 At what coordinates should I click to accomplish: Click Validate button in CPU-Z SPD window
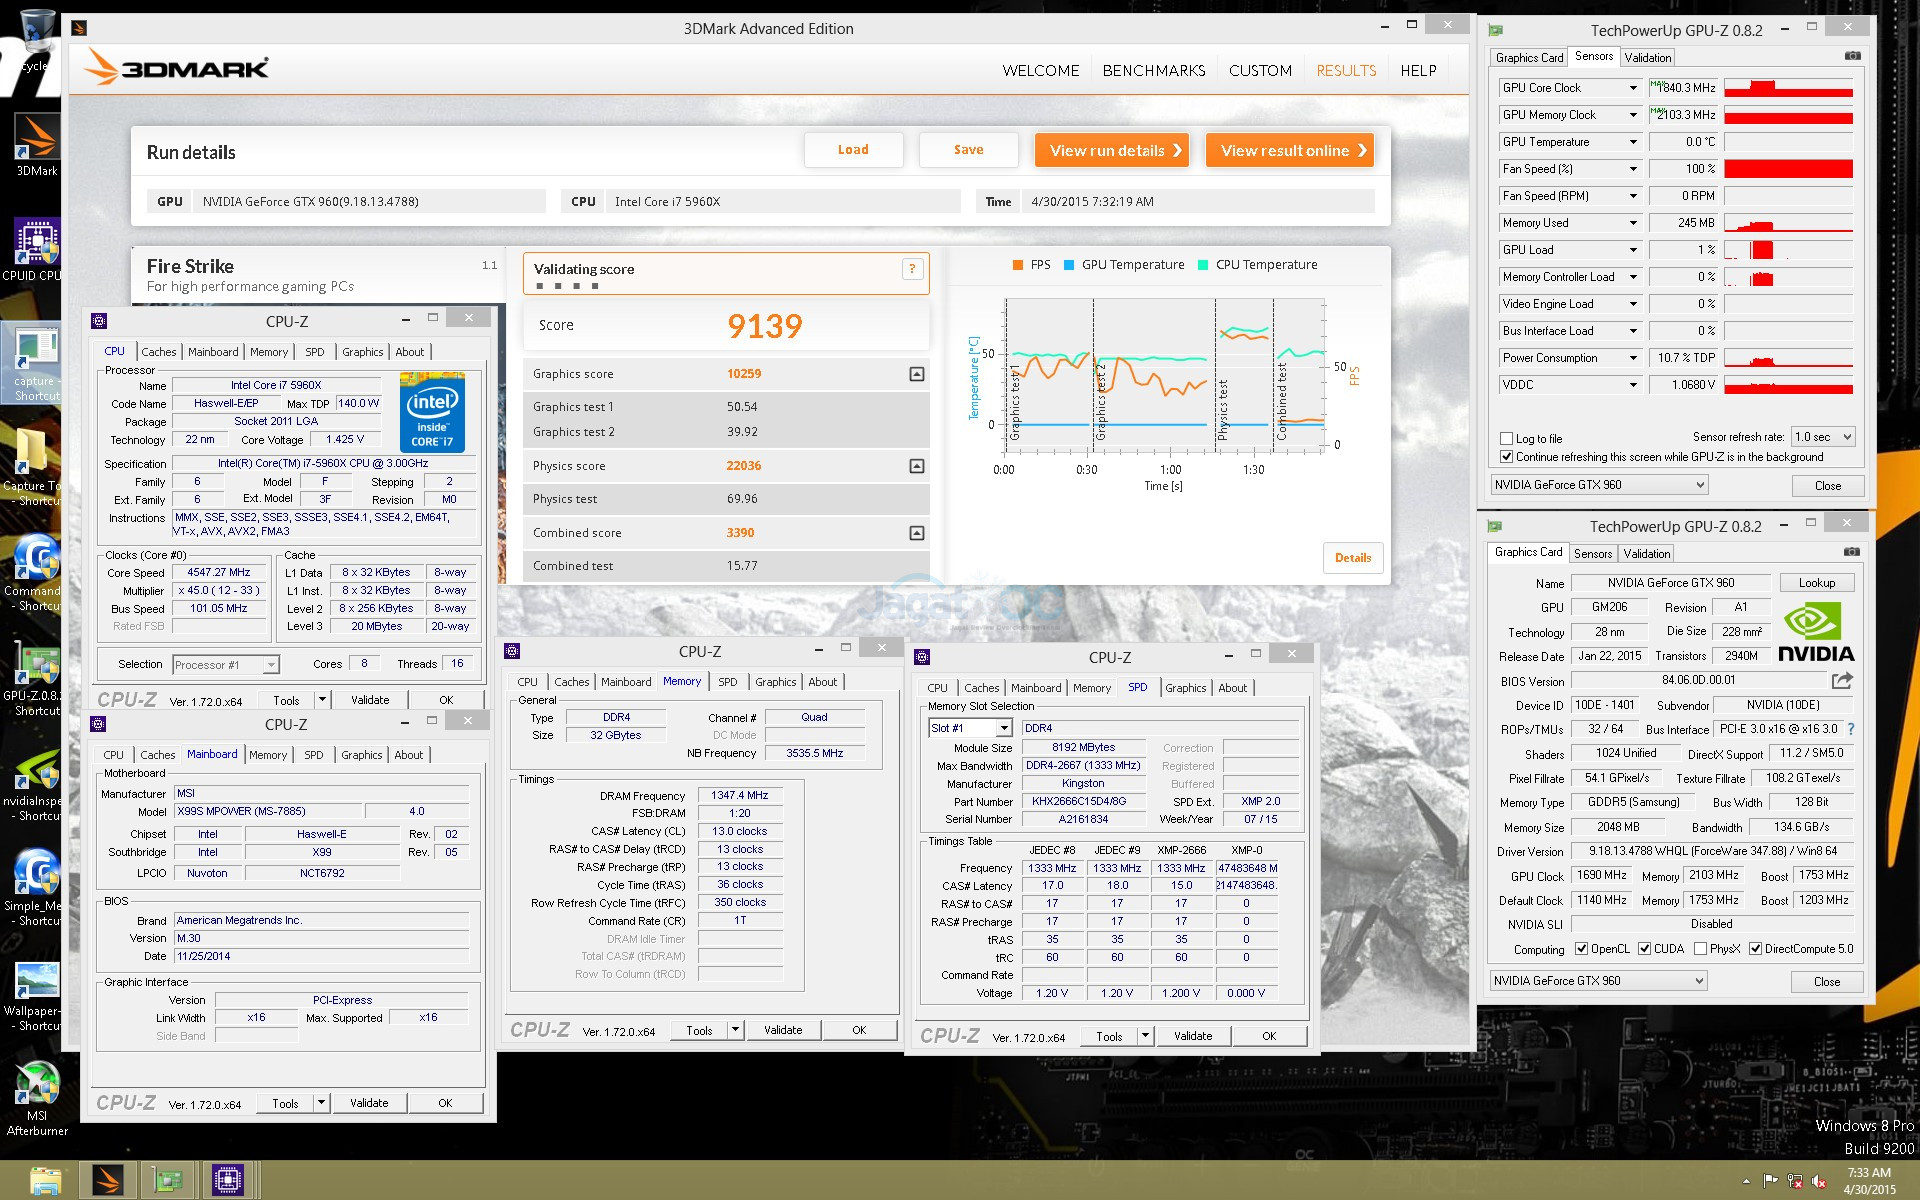coord(1192,1036)
